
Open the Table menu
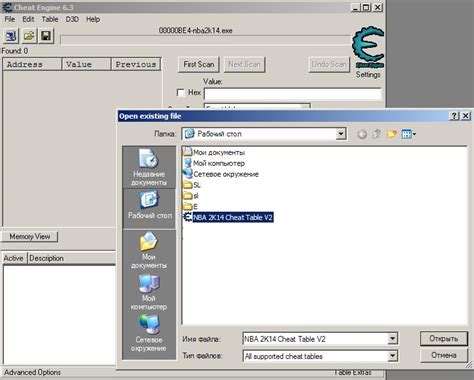pyautogui.click(x=50, y=19)
